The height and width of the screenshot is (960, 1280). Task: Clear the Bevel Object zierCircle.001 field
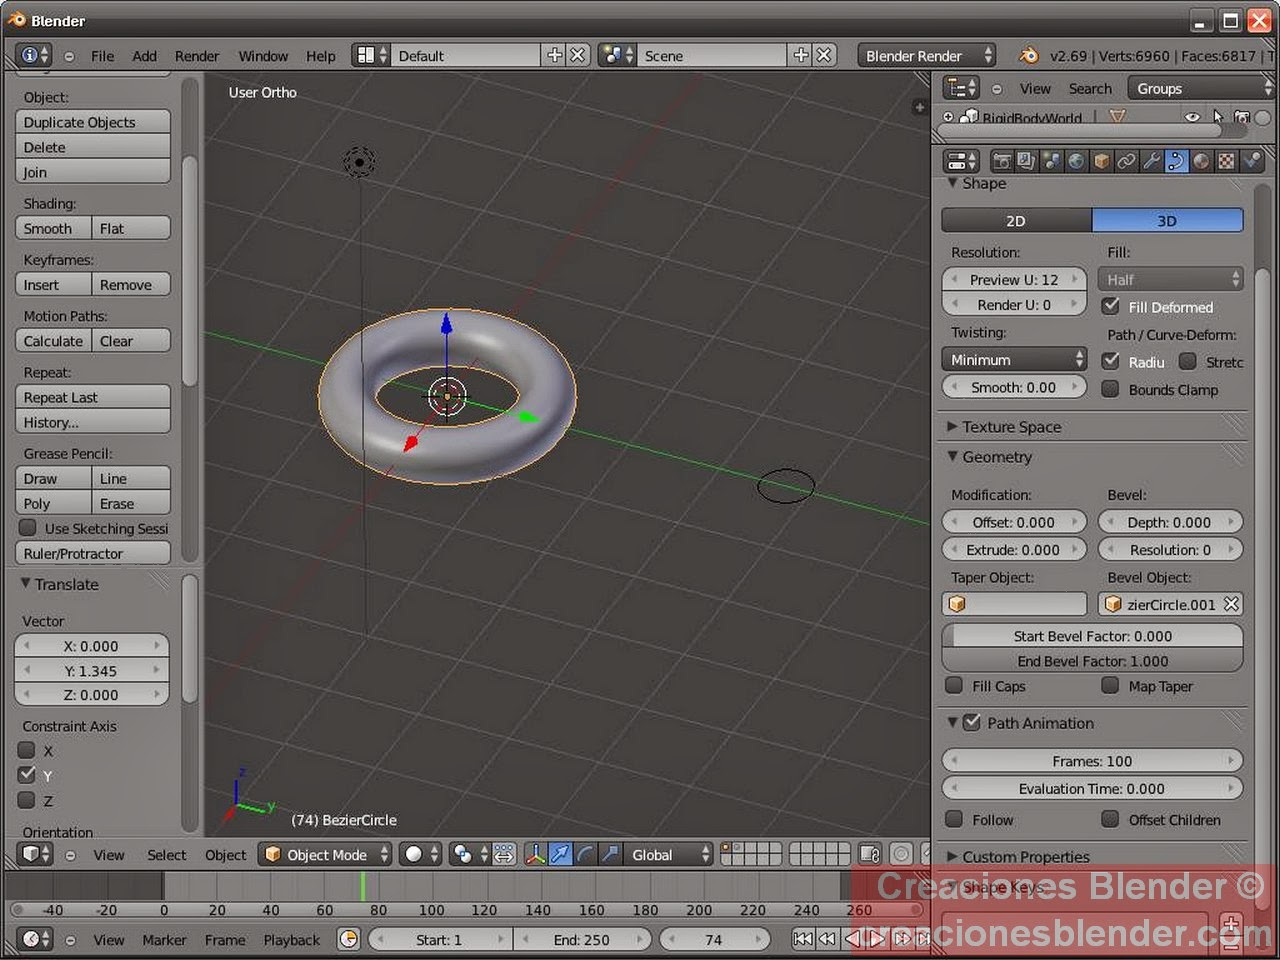coord(1231,604)
